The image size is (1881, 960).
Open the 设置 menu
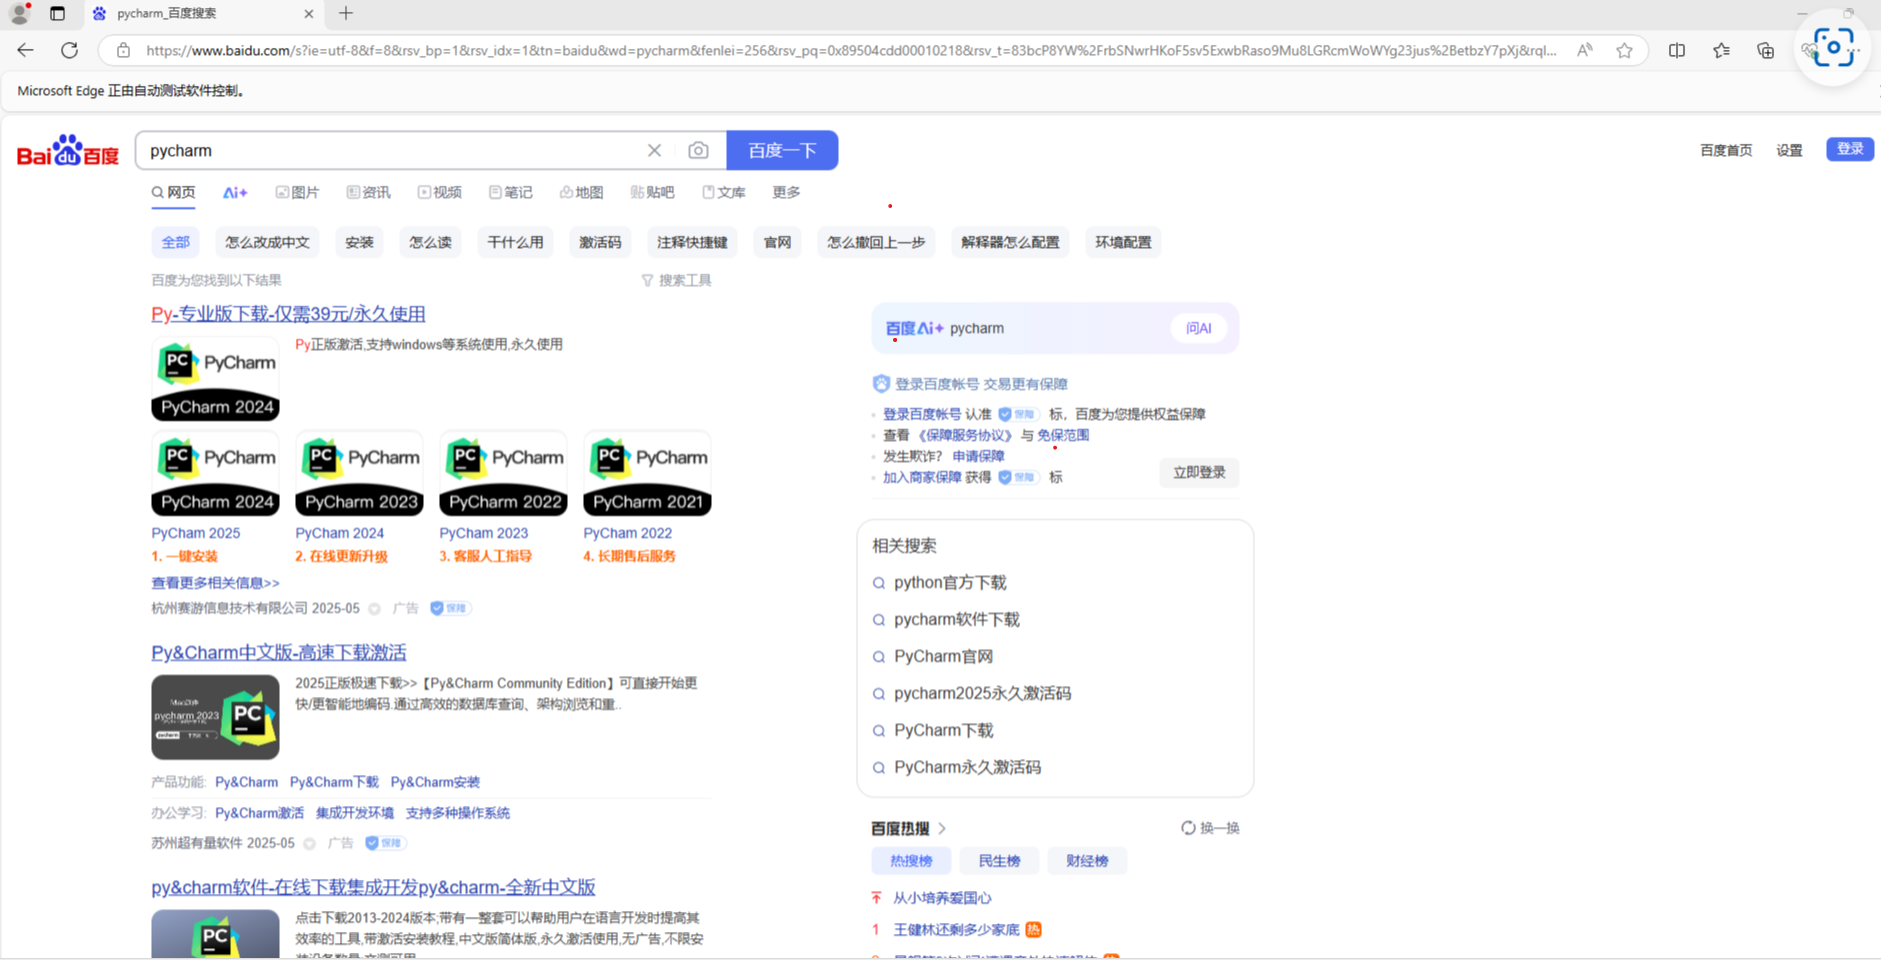coord(1789,150)
